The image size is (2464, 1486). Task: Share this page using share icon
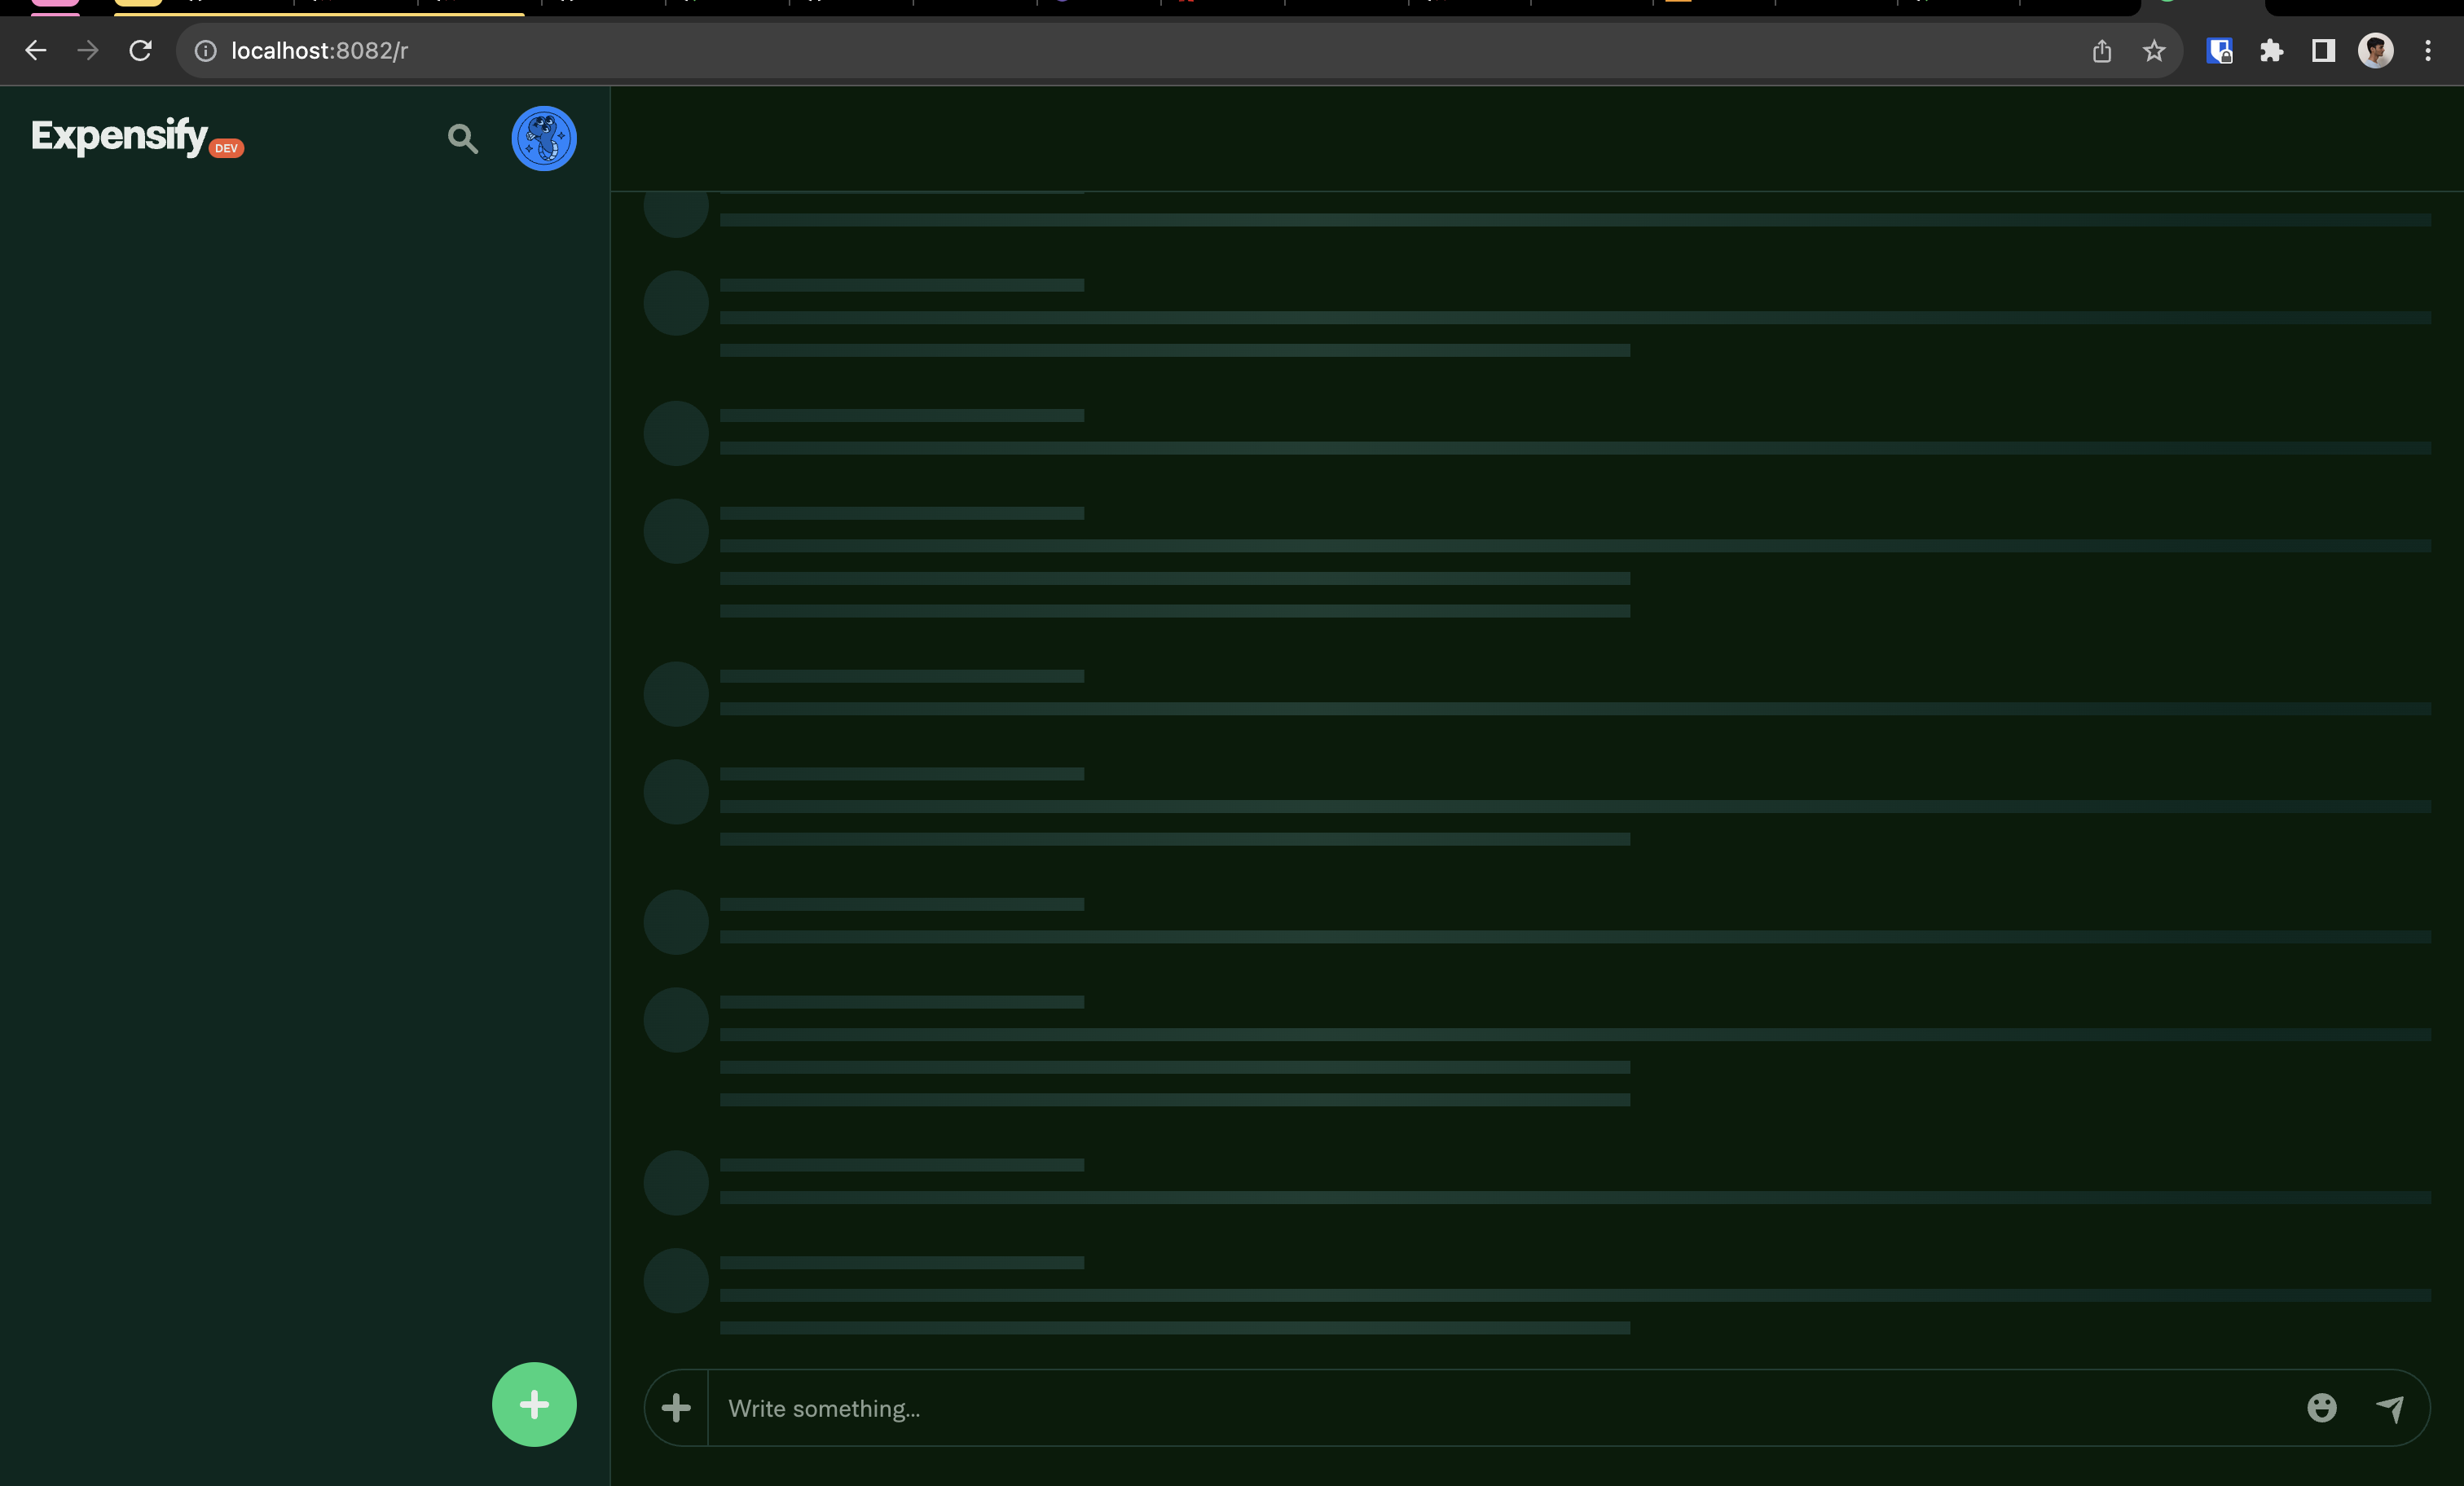click(x=2101, y=50)
